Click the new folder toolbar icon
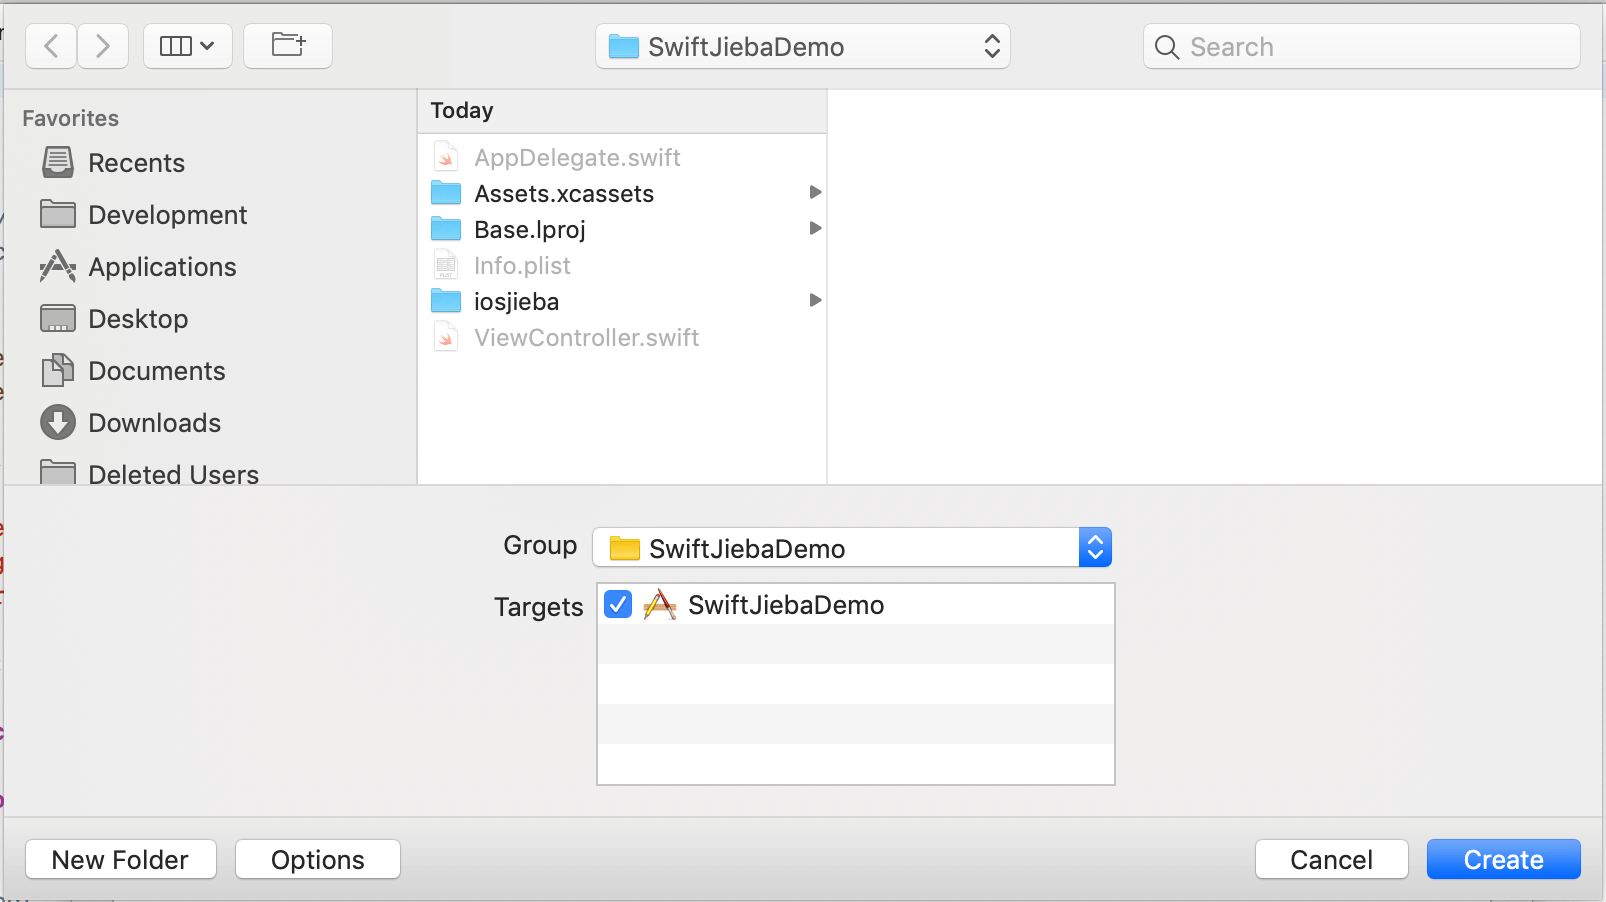1606x902 pixels. pos(287,45)
